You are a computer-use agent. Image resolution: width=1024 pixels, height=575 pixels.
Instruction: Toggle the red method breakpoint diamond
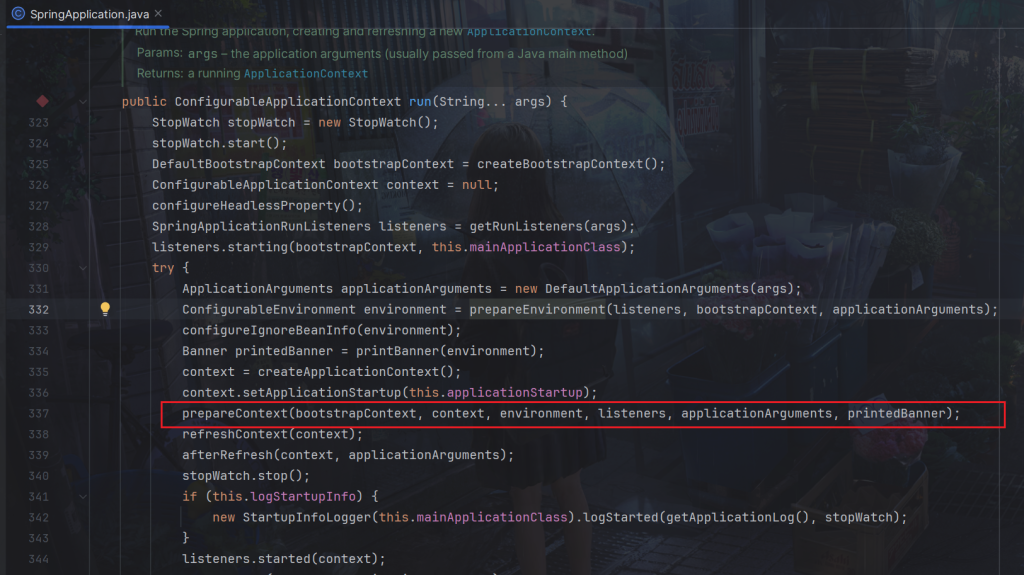click(42, 101)
